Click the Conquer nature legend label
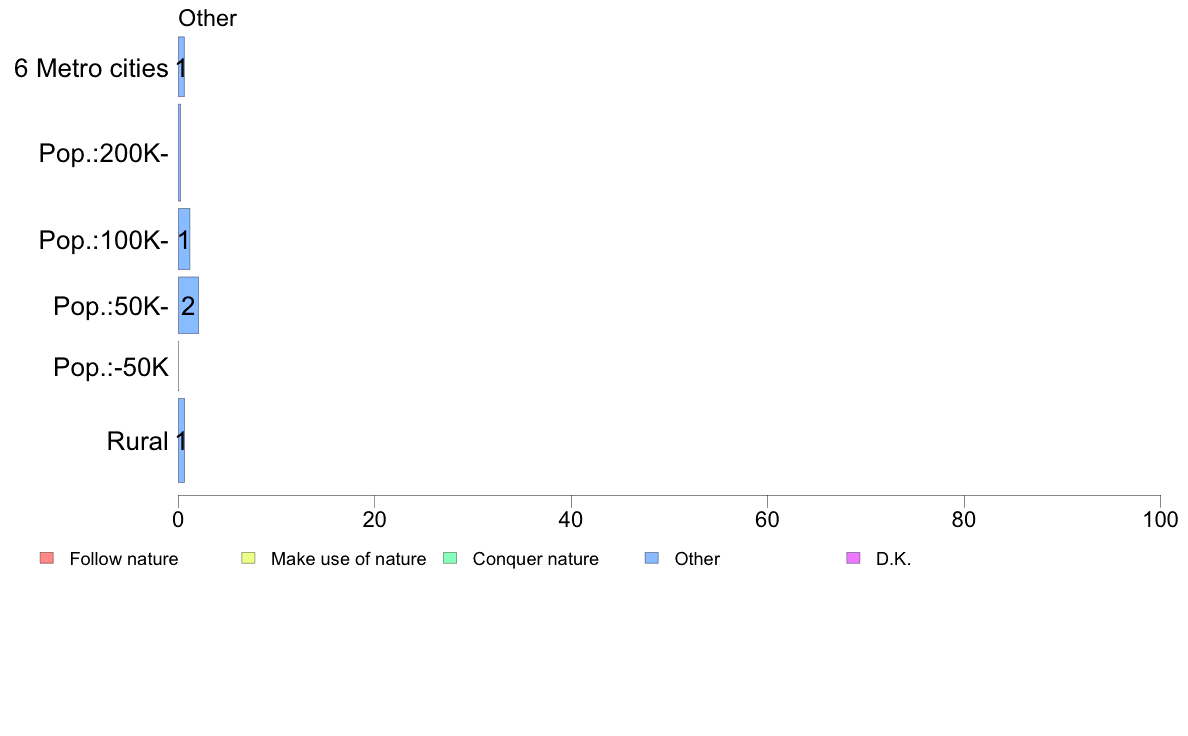The height and width of the screenshot is (736, 1188). pyautogui.click(x=536, y=559)
